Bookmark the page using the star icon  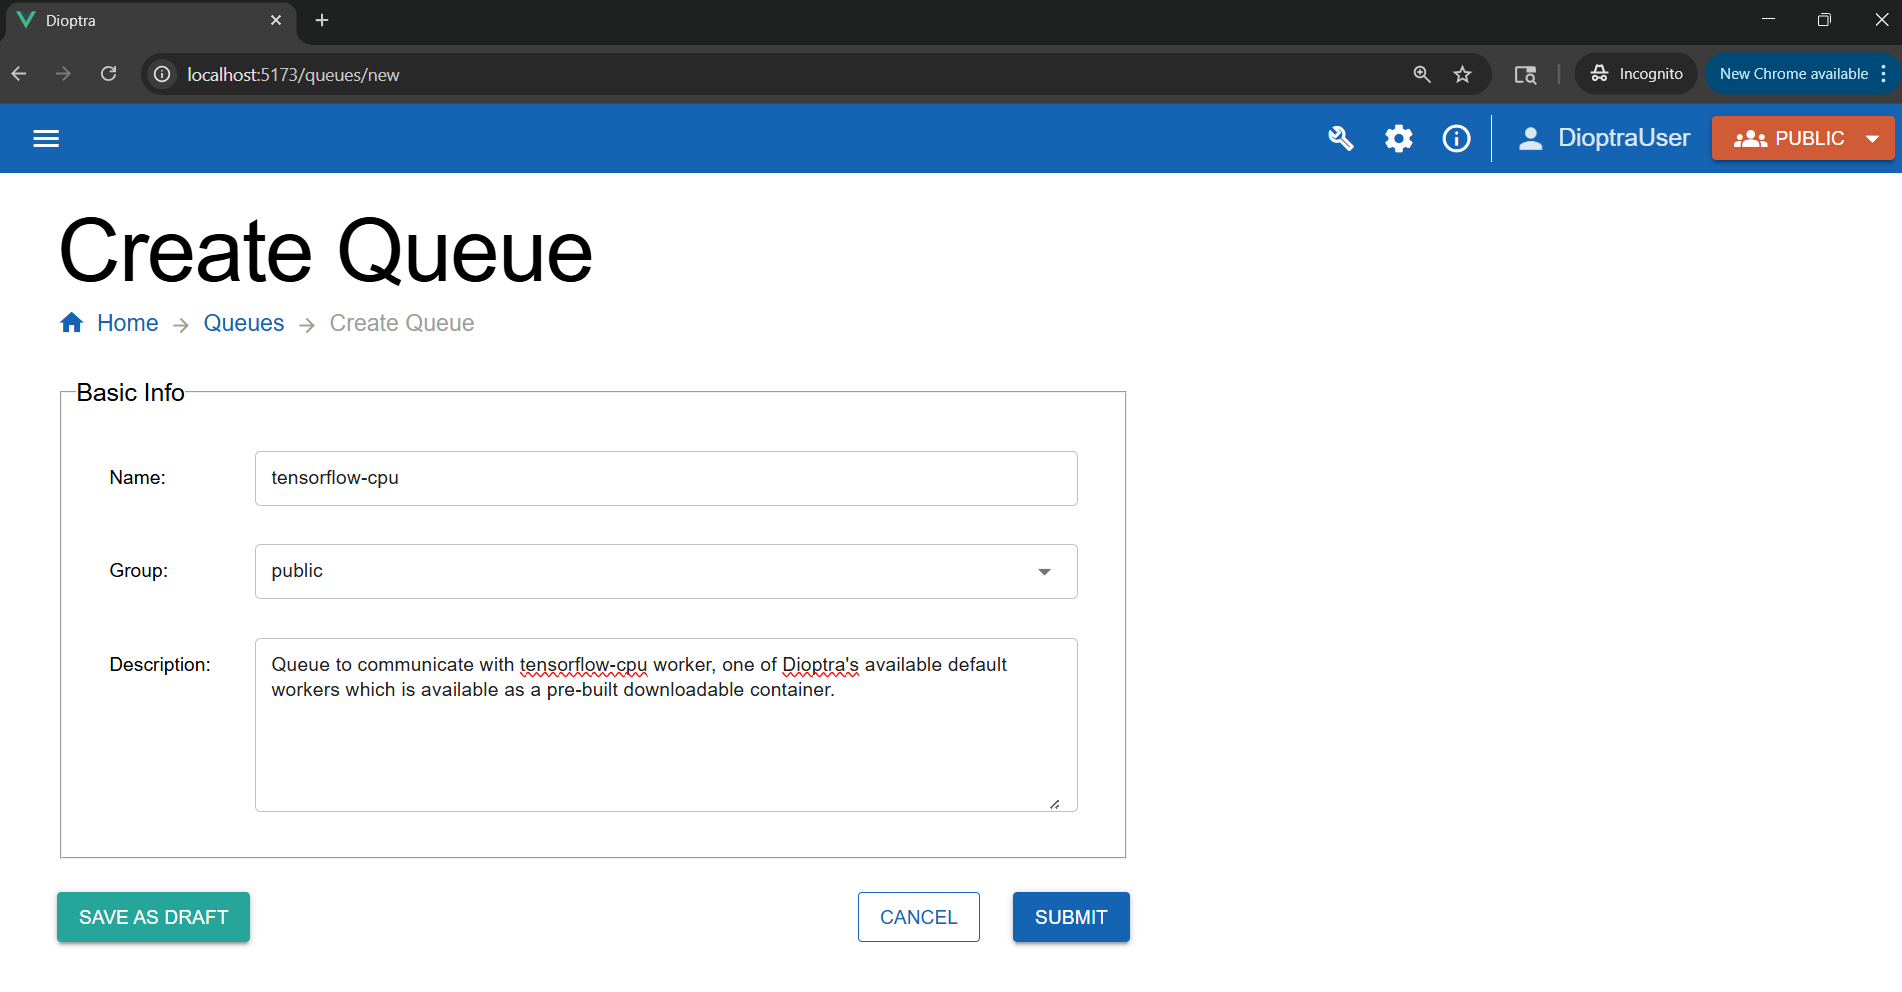1463,73
